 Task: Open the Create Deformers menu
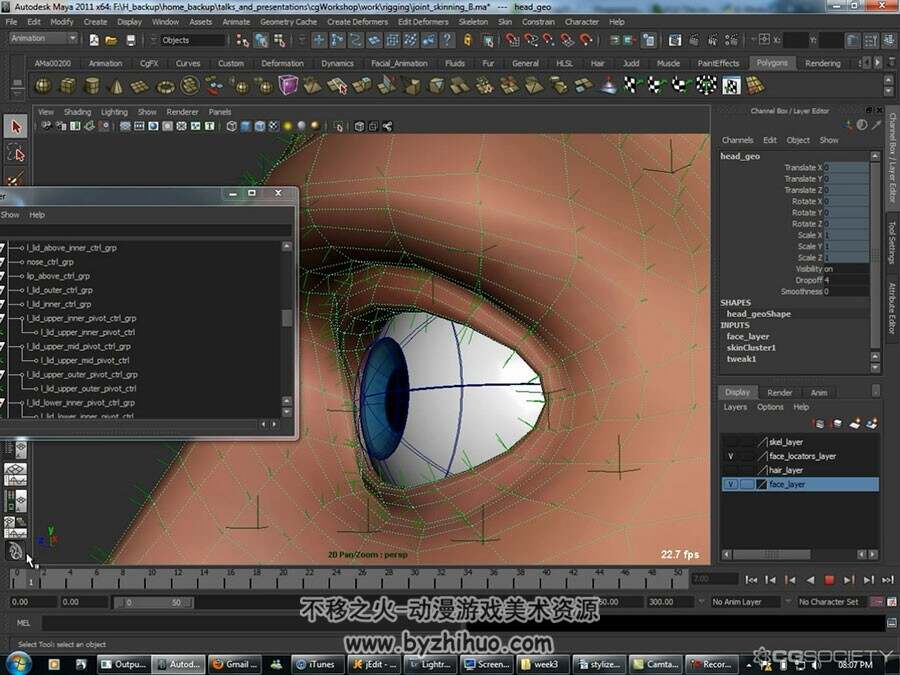[358, 22]
